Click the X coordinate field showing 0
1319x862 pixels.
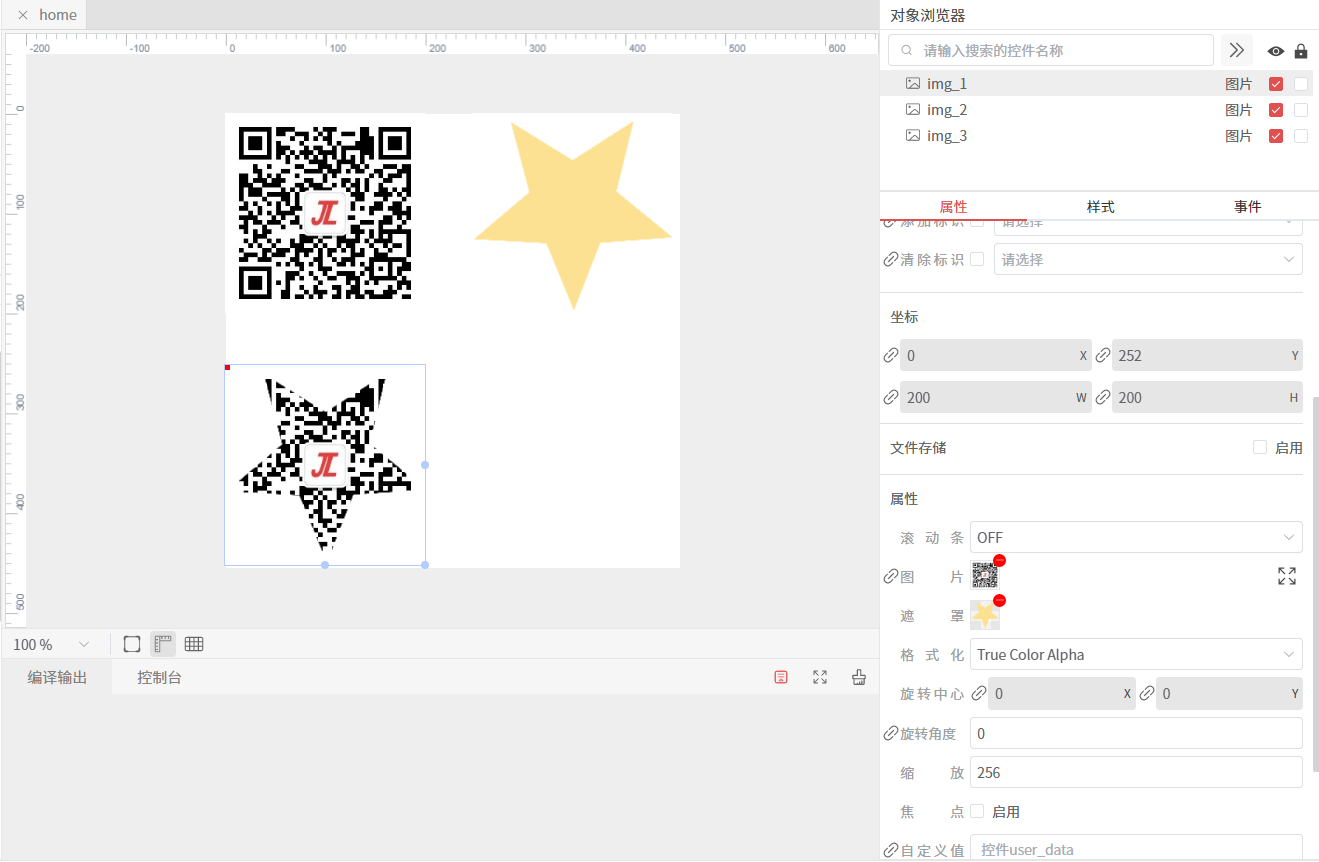coord(995,355)
